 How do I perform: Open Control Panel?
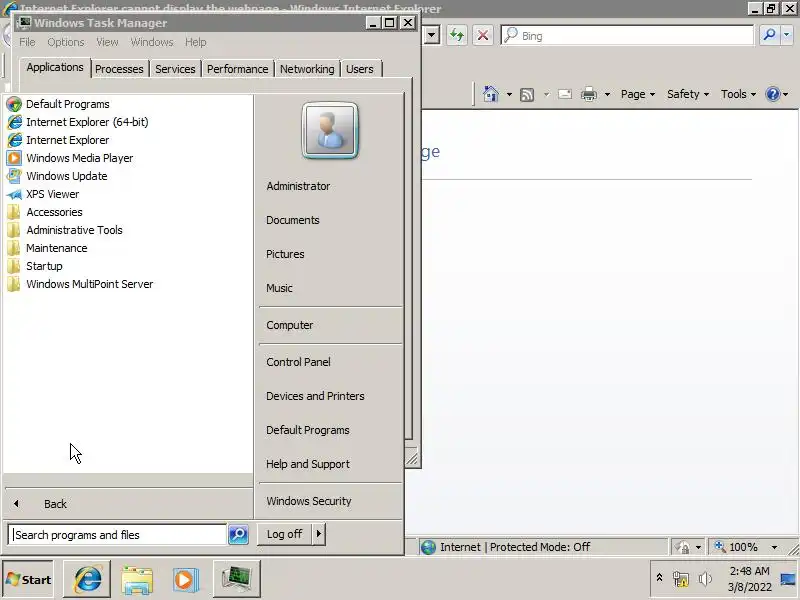(298, 362)
